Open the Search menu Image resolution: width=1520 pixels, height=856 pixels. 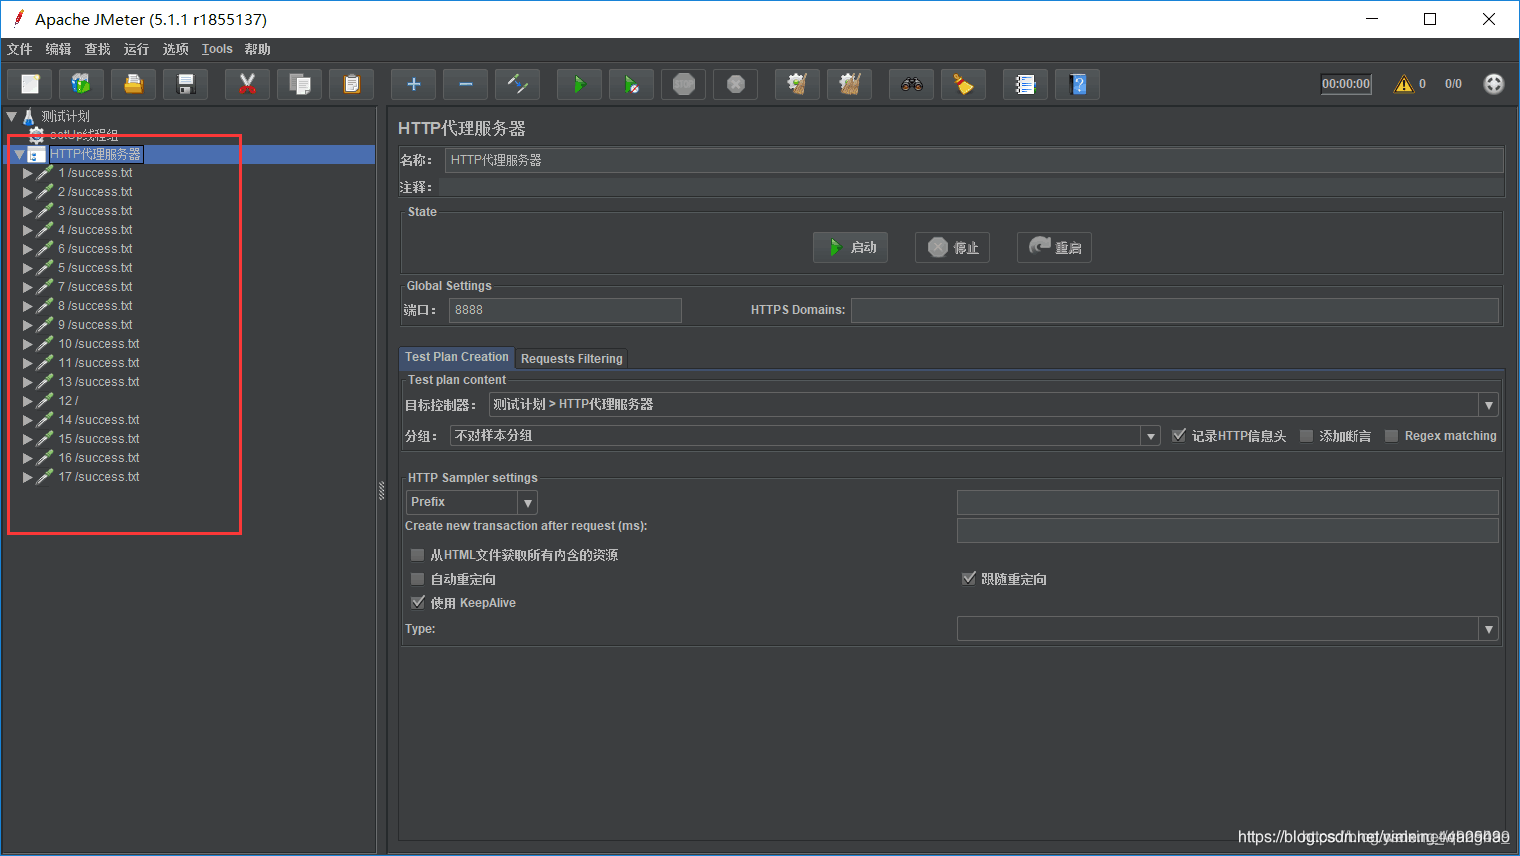[97, 49]
